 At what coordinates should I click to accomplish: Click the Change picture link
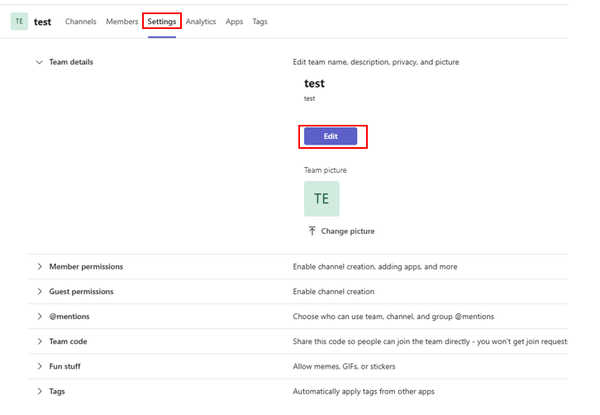click(347, 231)
